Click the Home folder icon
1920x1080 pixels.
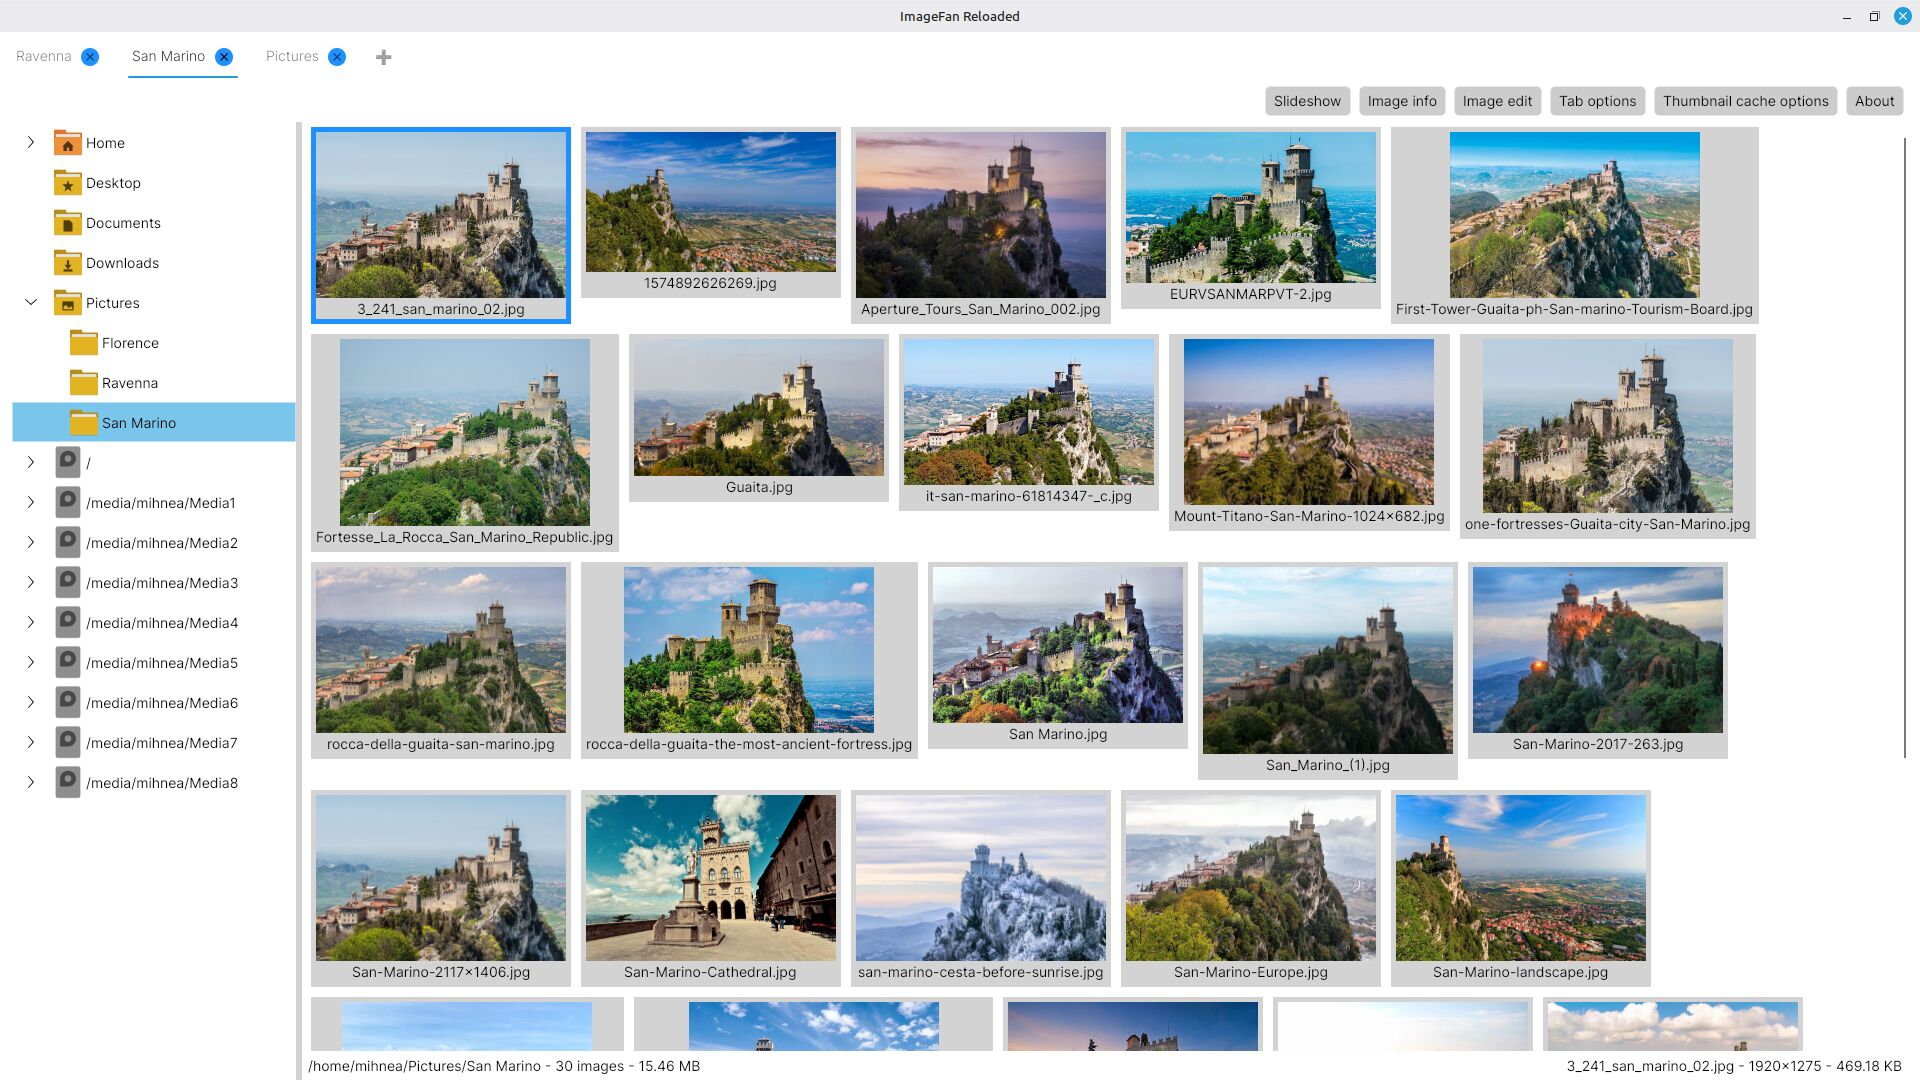67,143
